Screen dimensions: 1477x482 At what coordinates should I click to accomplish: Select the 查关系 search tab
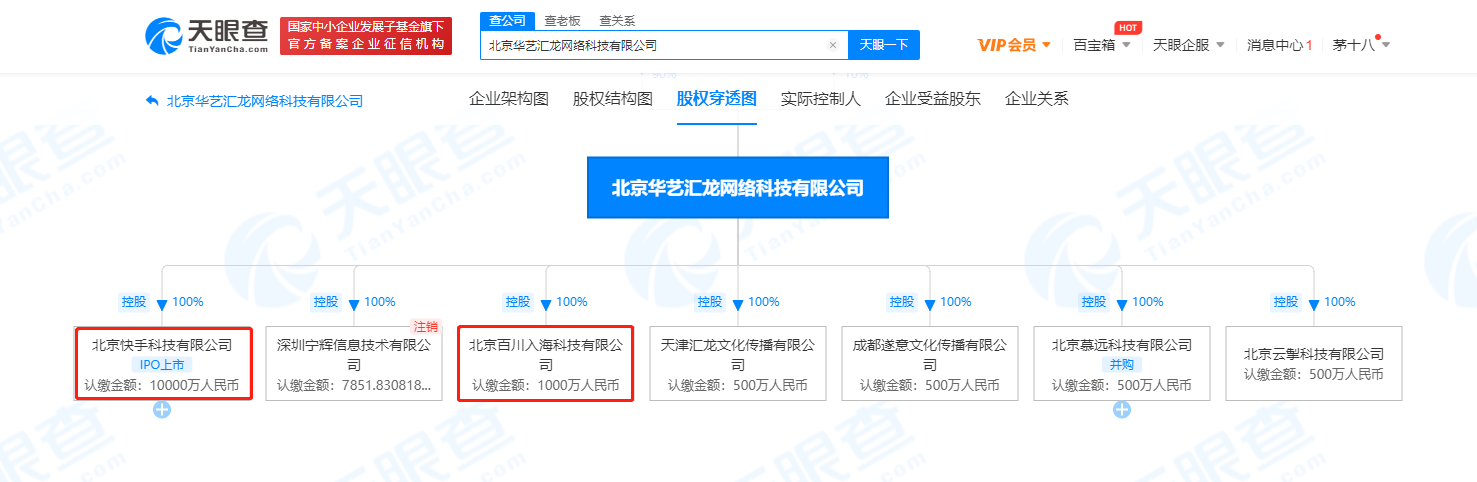pos(617,20)
